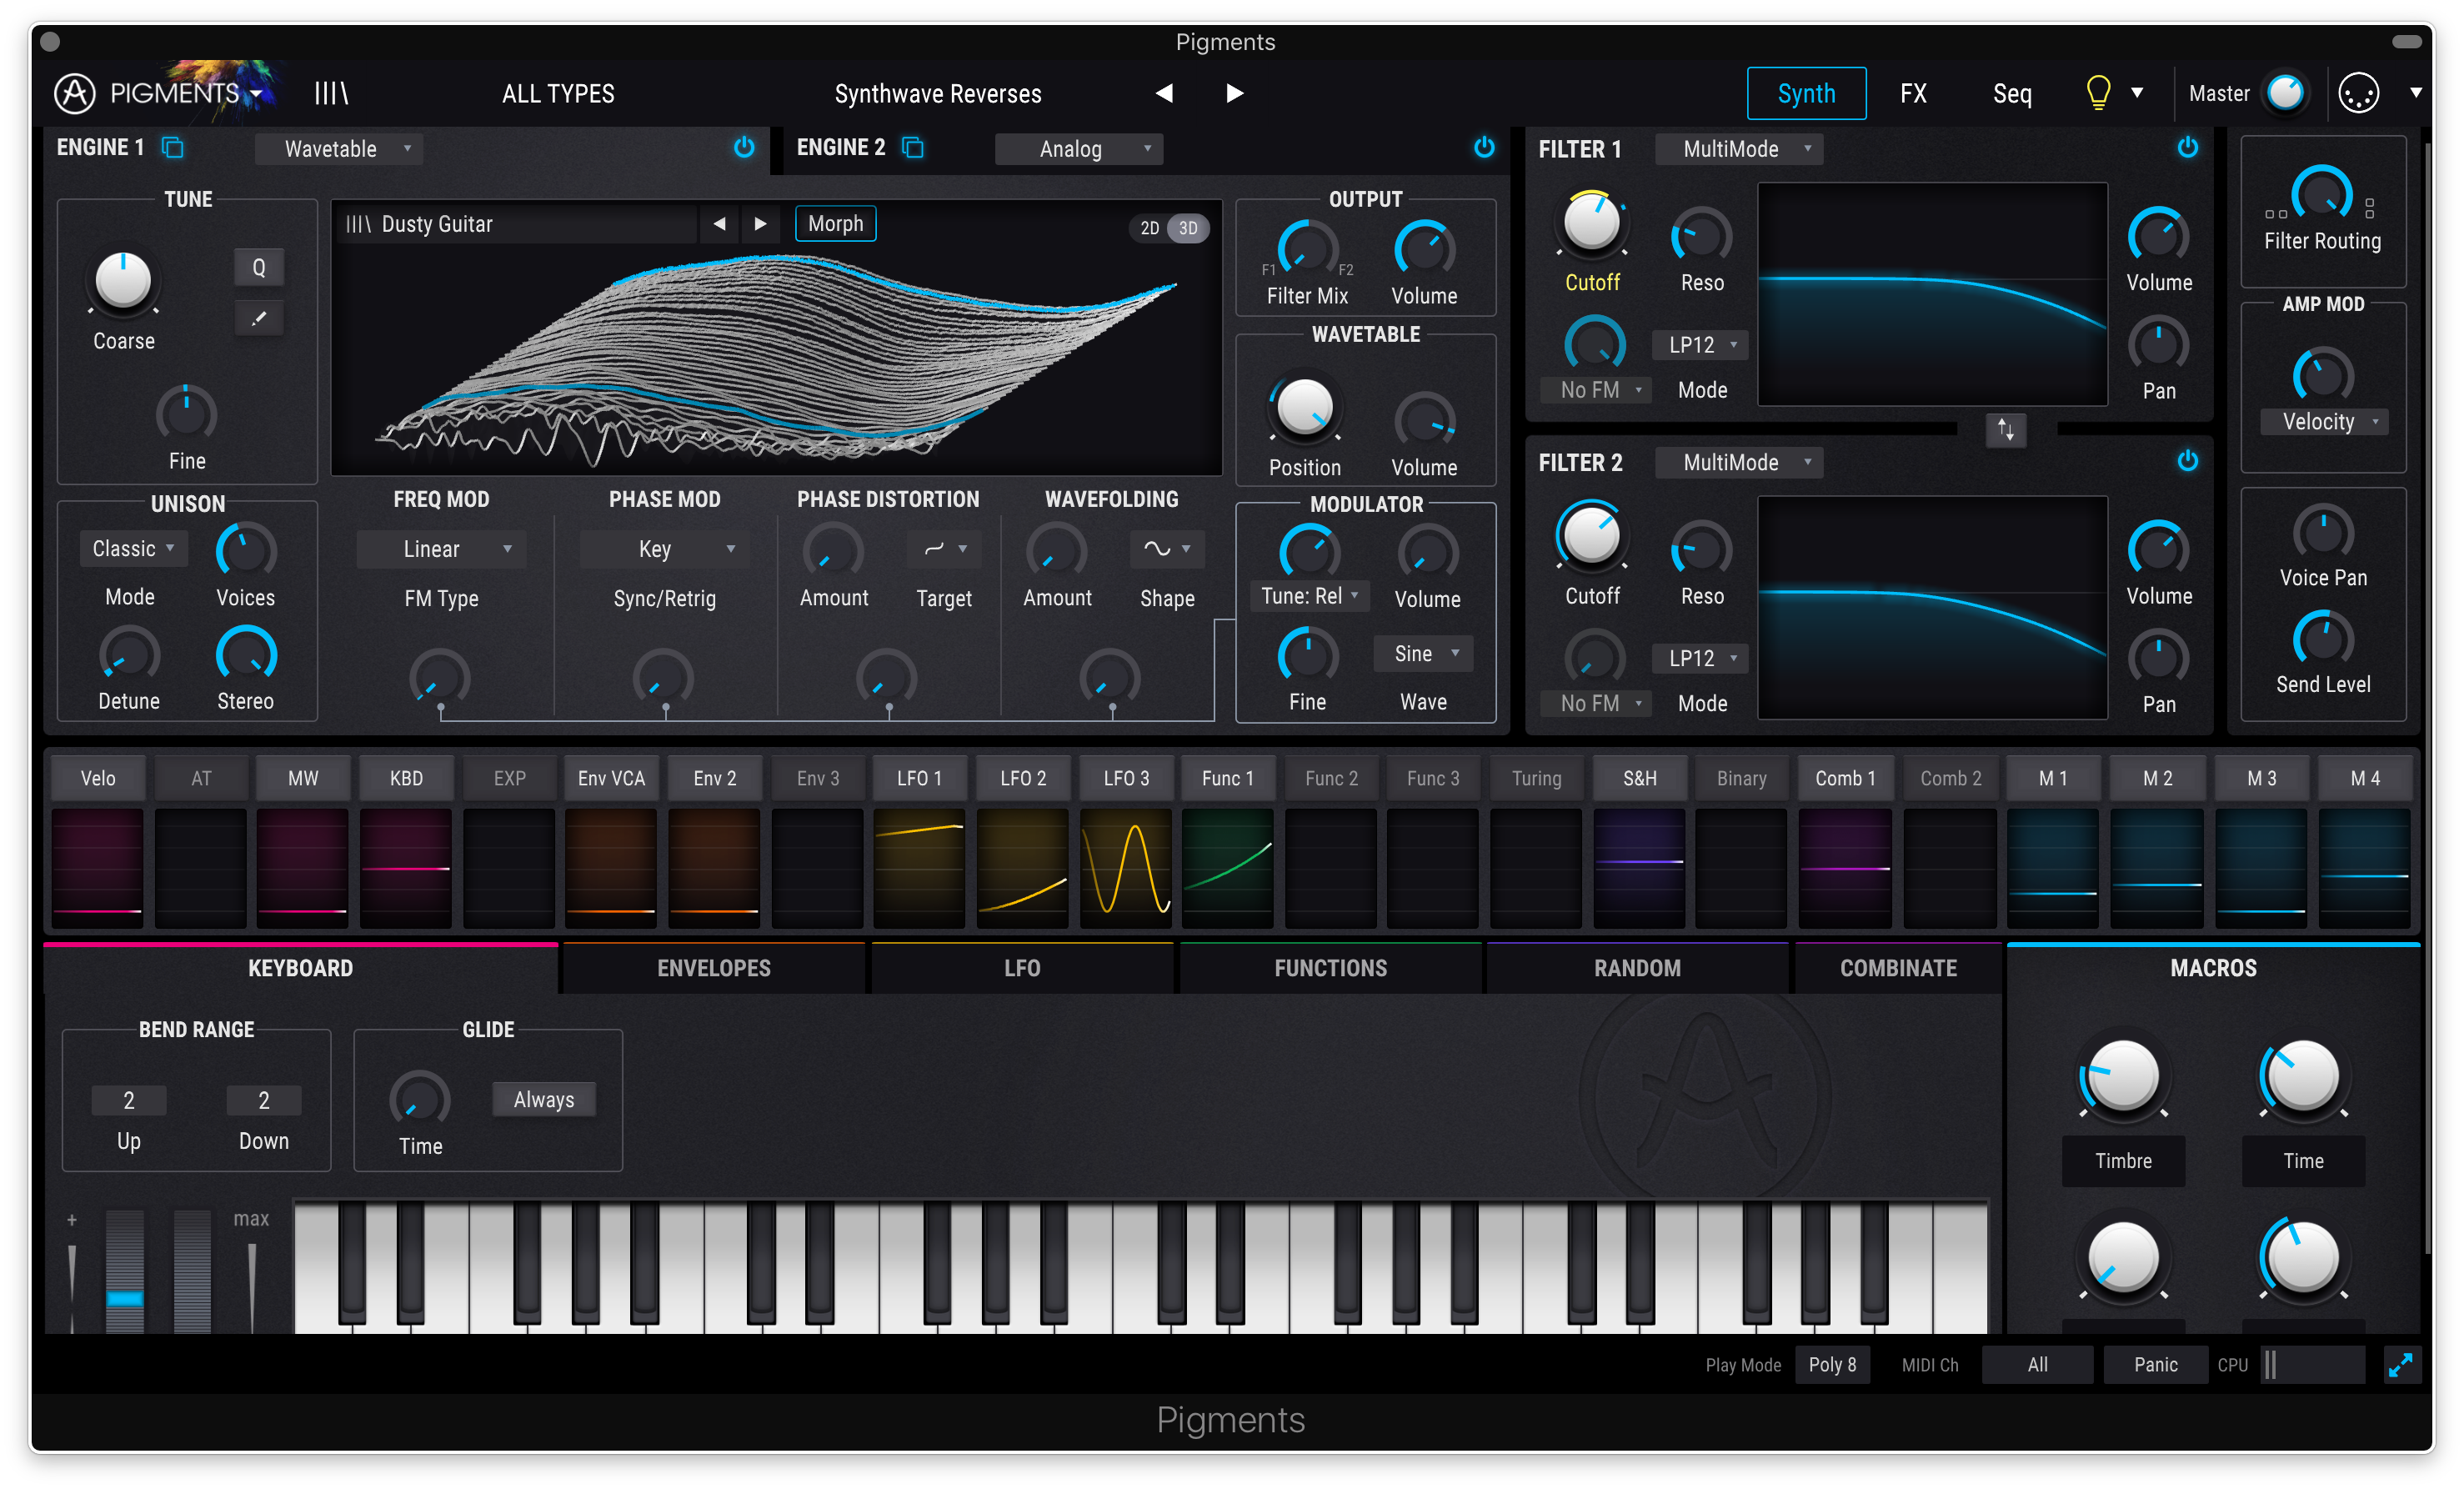This screenshot has width=2464, height=1489.
Task: Toggle the glide Always mode button
Action: pyautogui.click(x=544, y=1099)
